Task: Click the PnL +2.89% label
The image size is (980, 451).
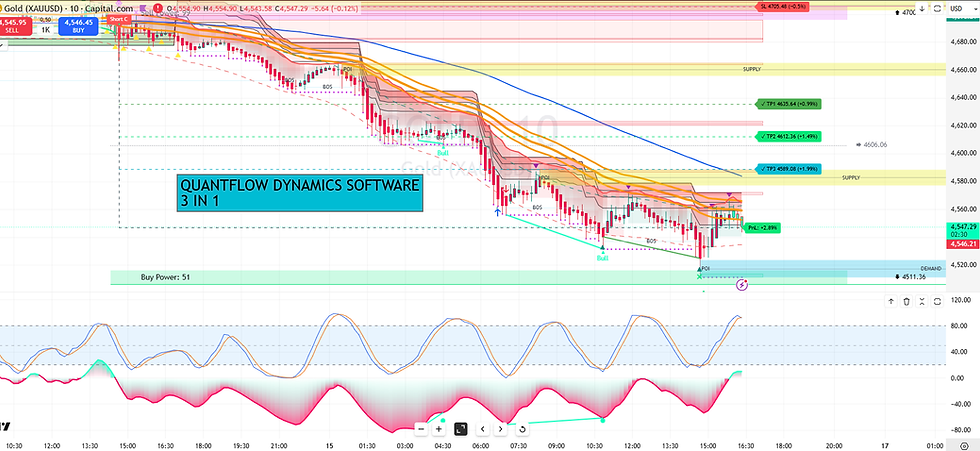Action: 762,229
